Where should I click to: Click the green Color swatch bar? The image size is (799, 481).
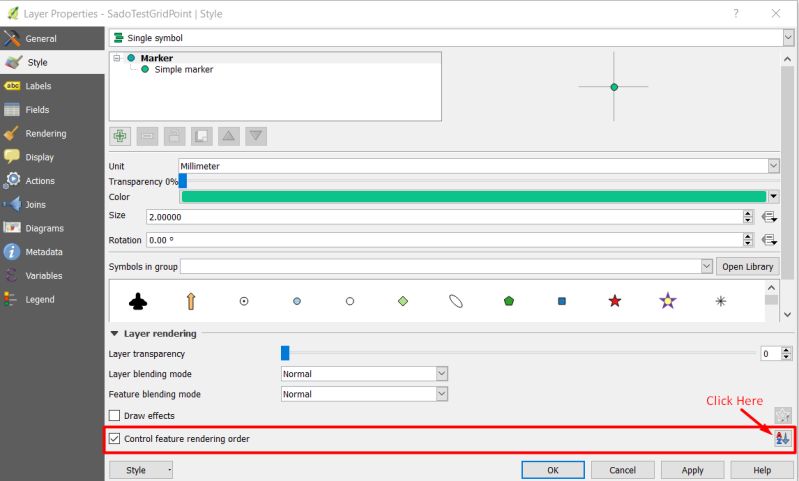473,197
